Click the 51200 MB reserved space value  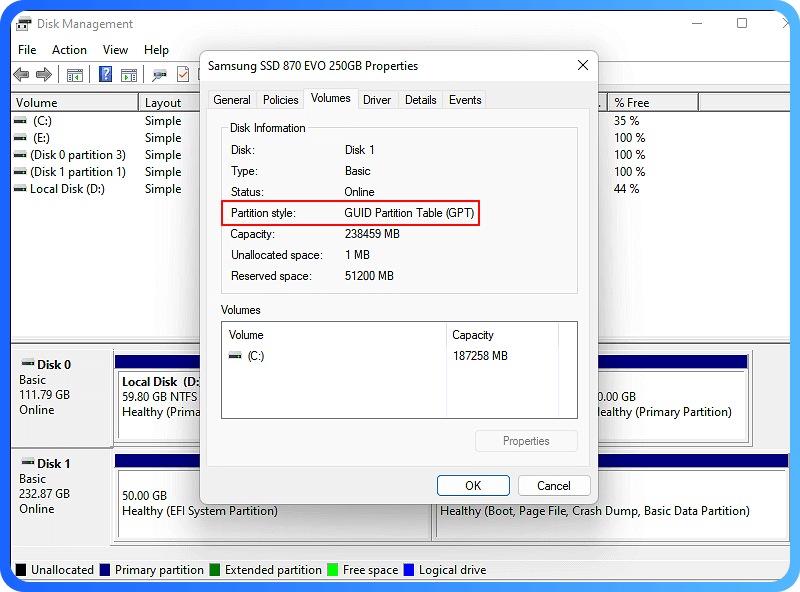tap(369, 276)
